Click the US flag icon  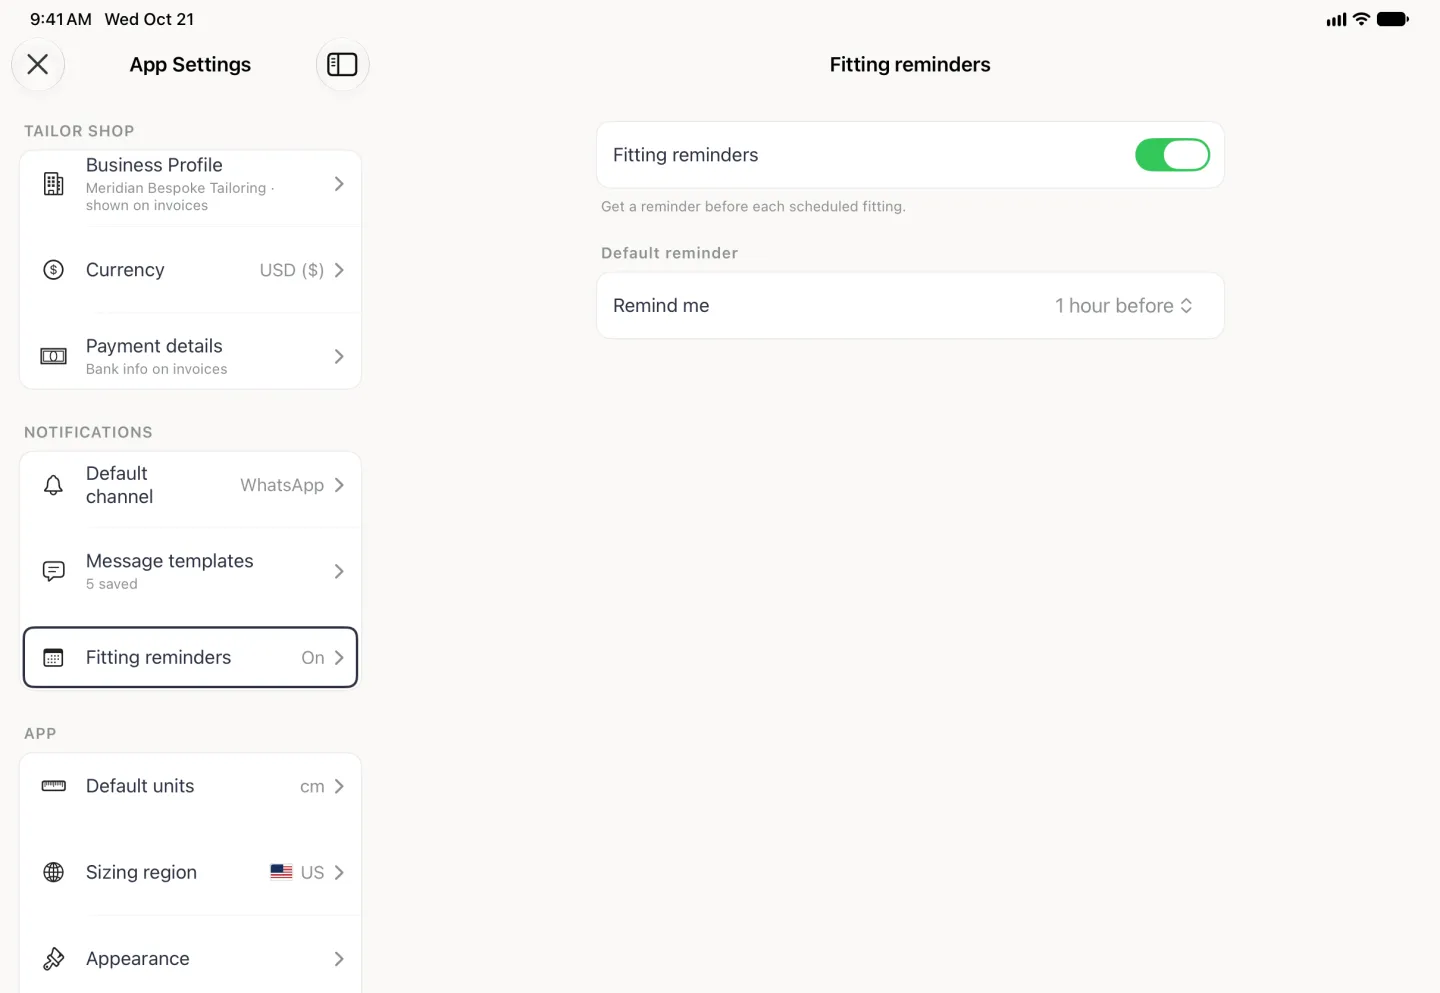[281, 872]
